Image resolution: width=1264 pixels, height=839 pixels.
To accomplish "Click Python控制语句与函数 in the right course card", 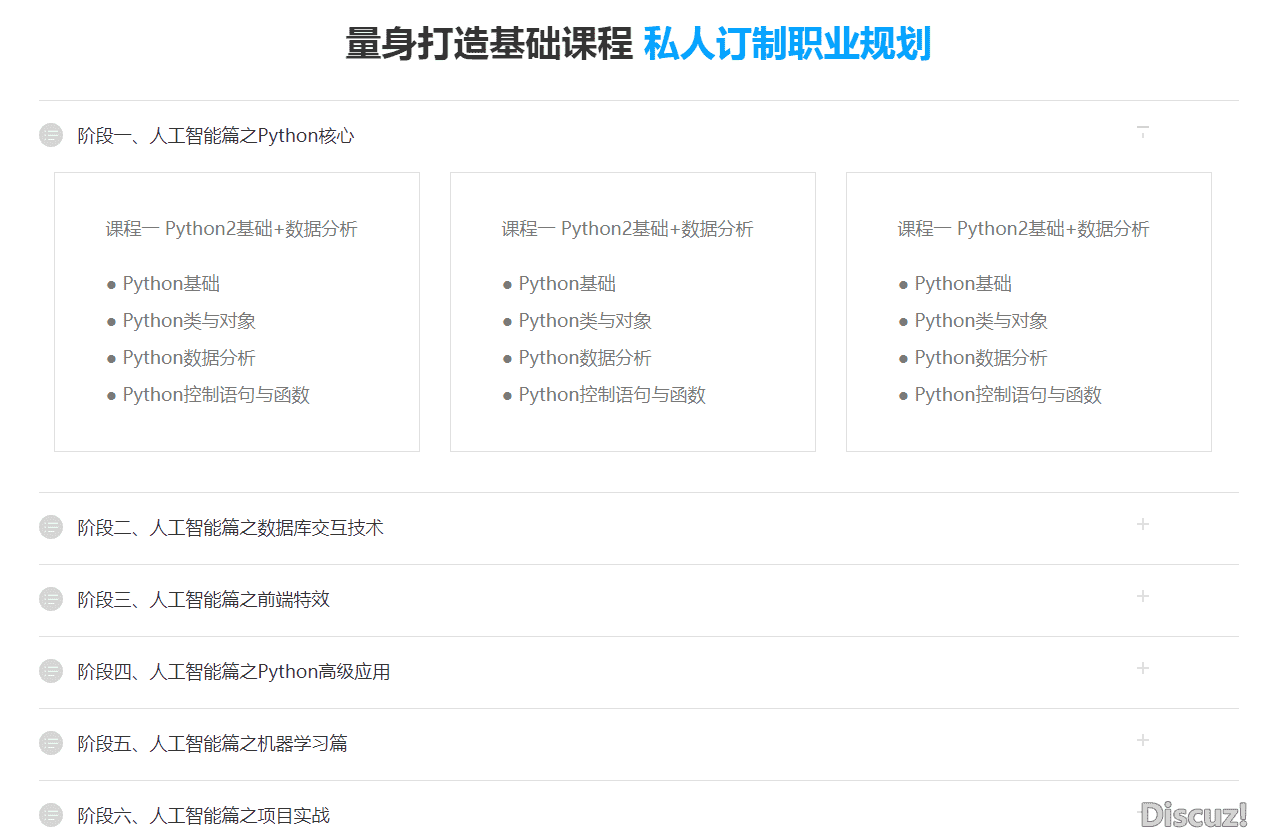I will [1008, 395].
